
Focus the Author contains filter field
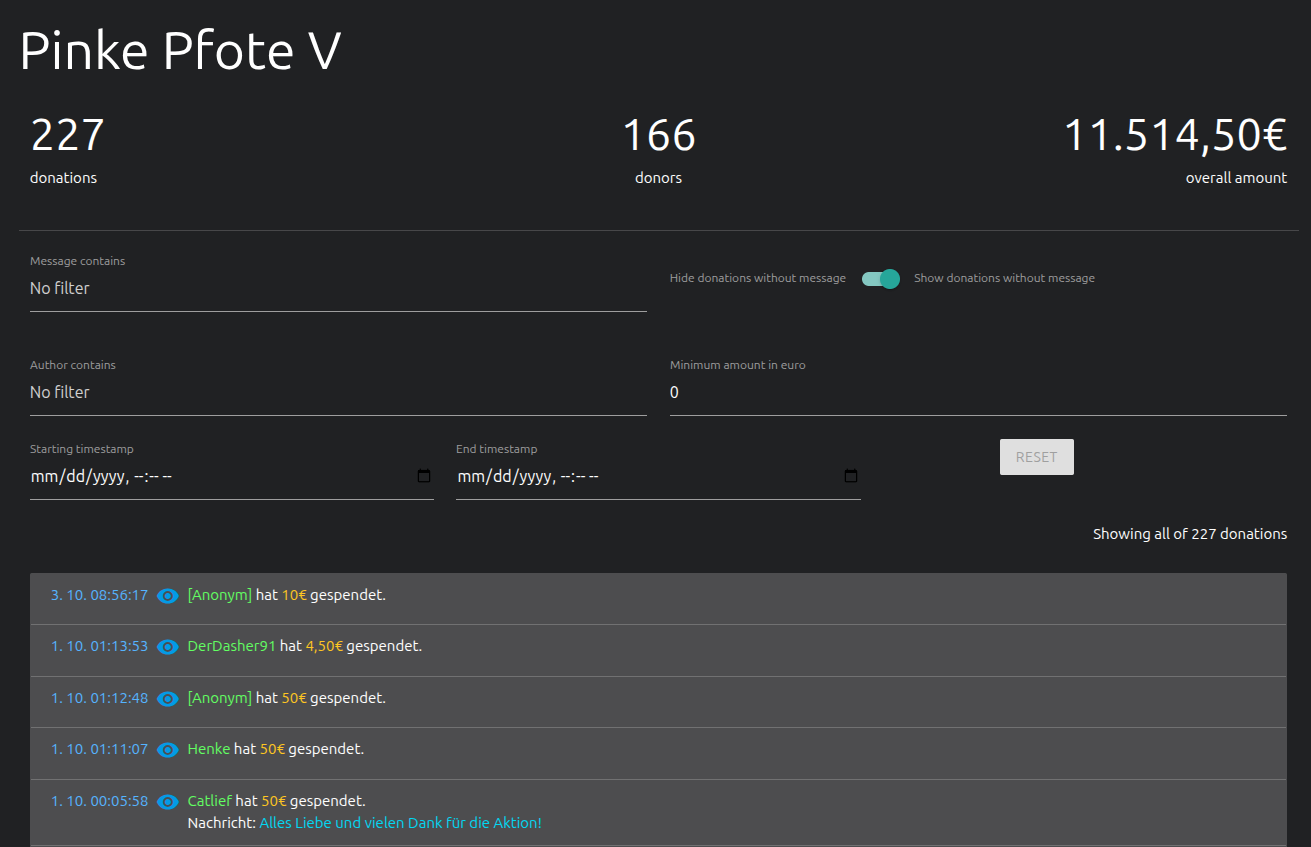[x=338, y=393]
